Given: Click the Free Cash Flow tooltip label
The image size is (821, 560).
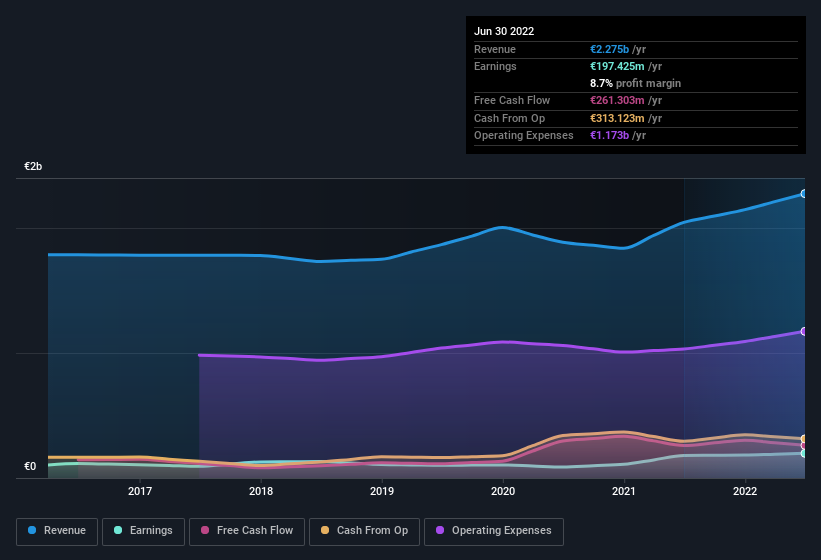Looking at the screenshot, I should [512, 100].
